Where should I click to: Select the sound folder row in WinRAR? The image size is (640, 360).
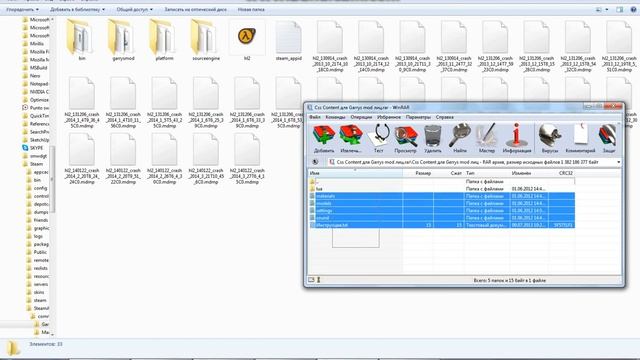442,218
